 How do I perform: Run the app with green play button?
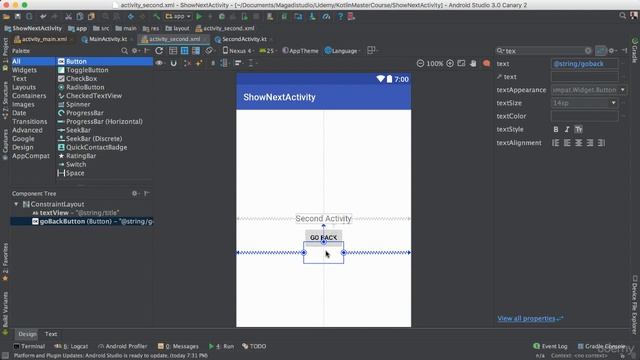(x=199, y=17)
